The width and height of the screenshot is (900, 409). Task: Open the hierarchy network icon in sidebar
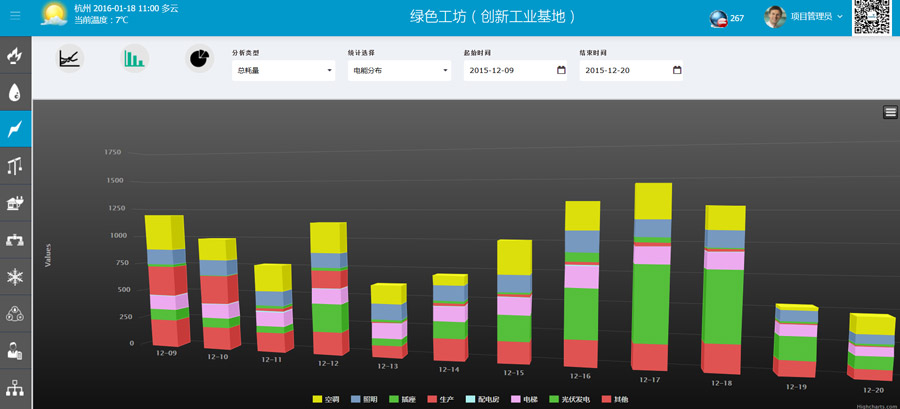15,387
